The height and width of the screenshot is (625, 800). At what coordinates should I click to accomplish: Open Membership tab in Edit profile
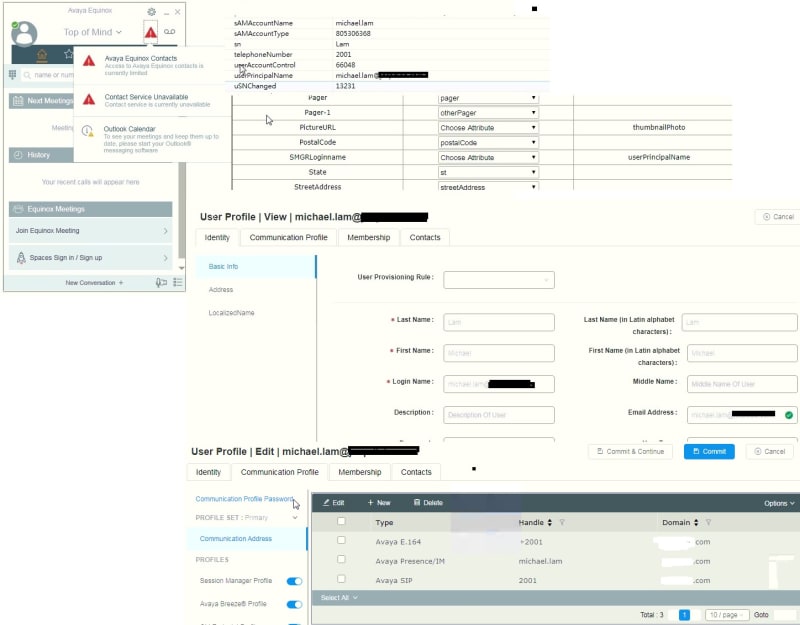pyautogui.click(x=360, y=472)
